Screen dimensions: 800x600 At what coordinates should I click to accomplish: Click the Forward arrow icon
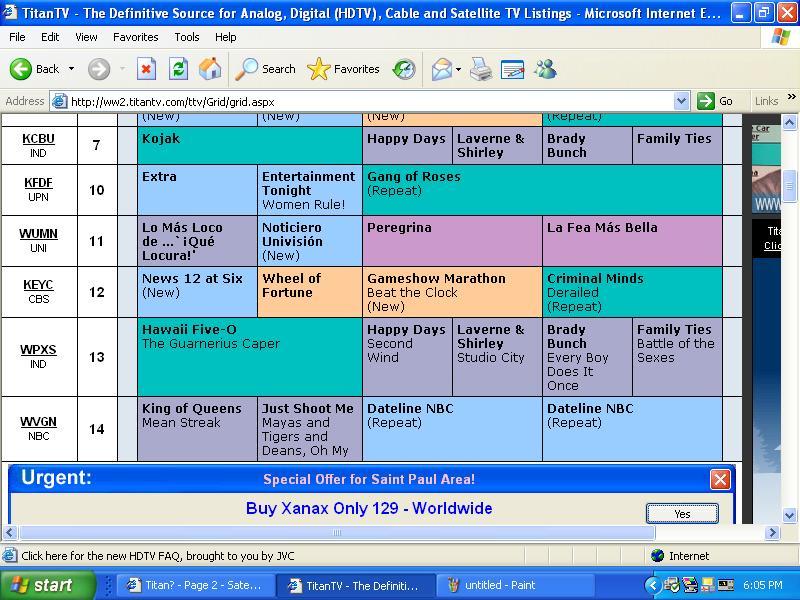click(98, 69)
